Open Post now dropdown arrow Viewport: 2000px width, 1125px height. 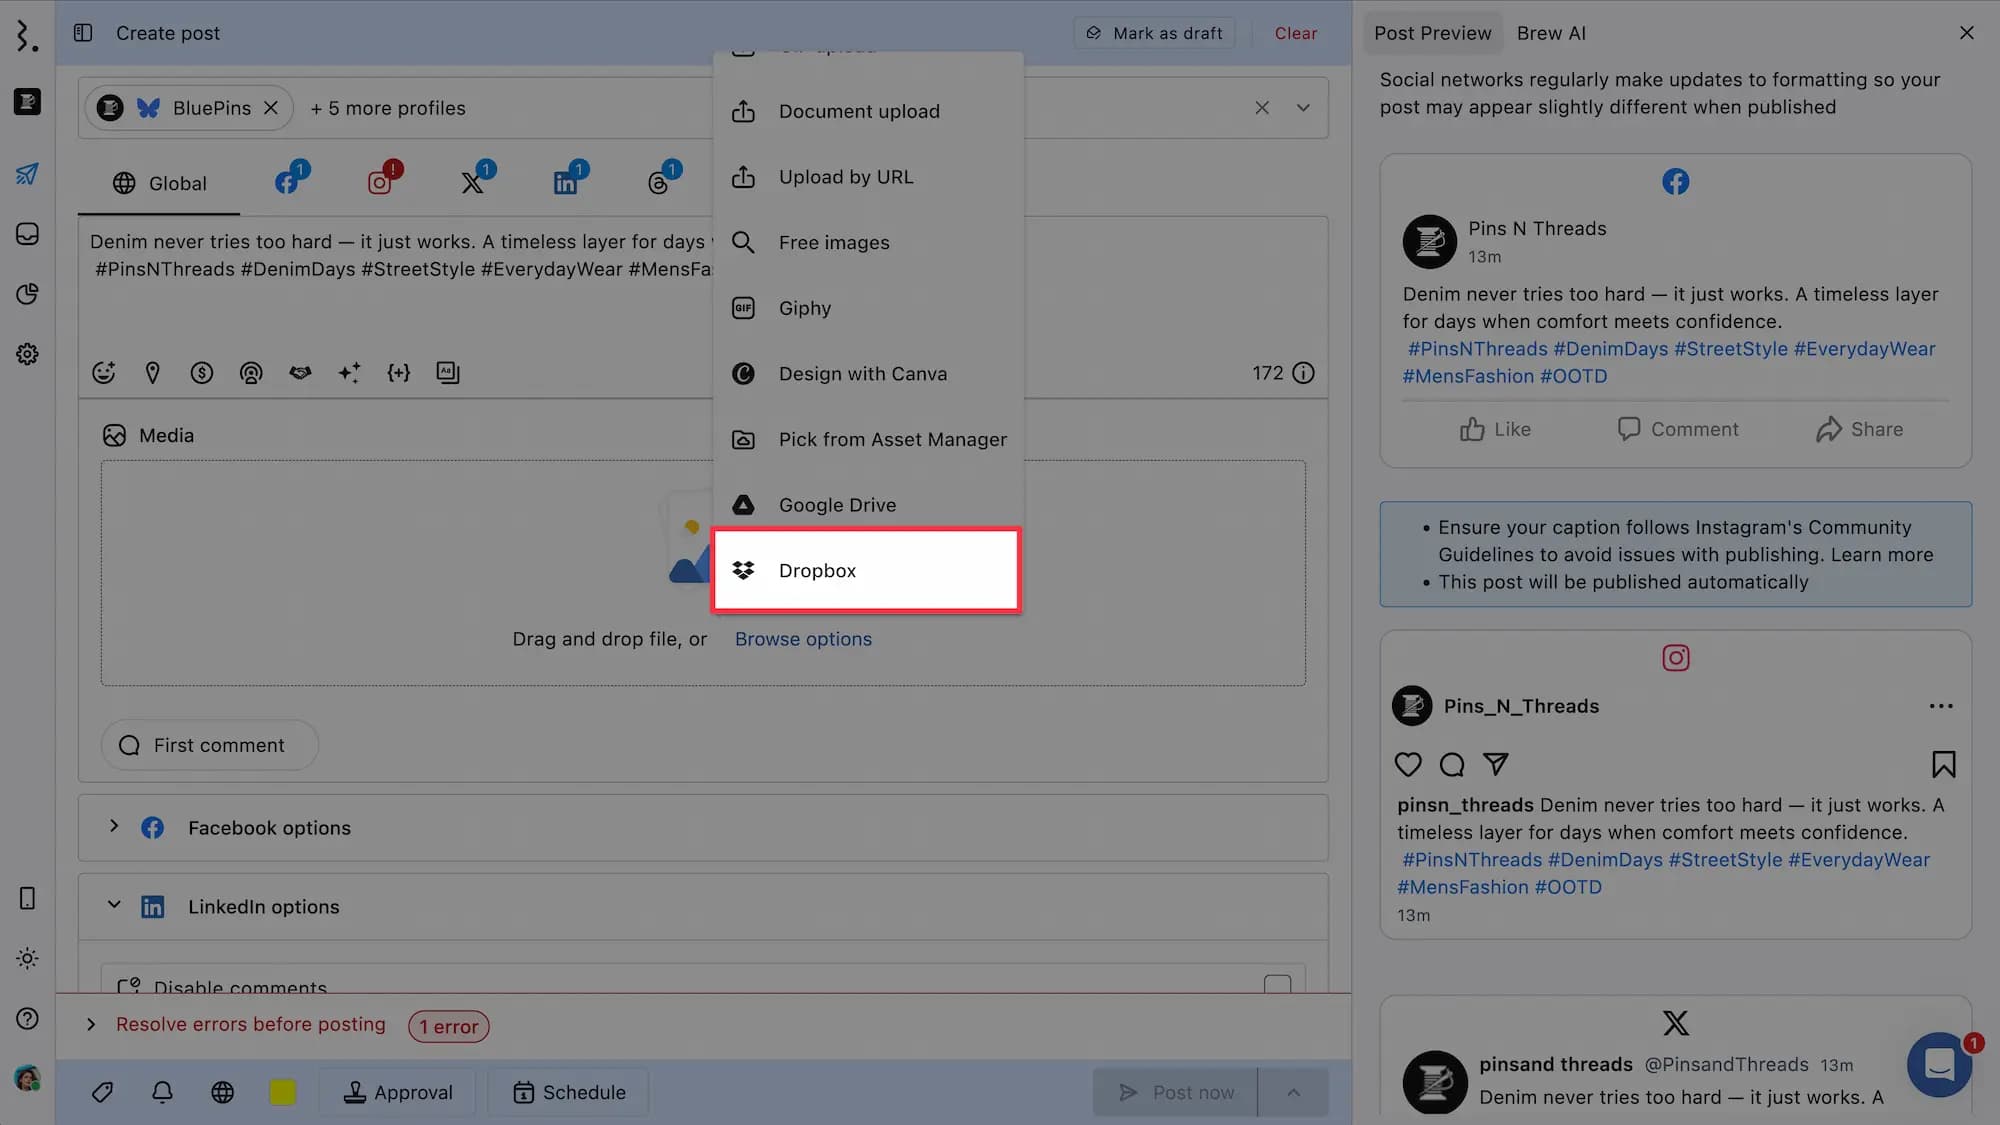(1293, 1092)
